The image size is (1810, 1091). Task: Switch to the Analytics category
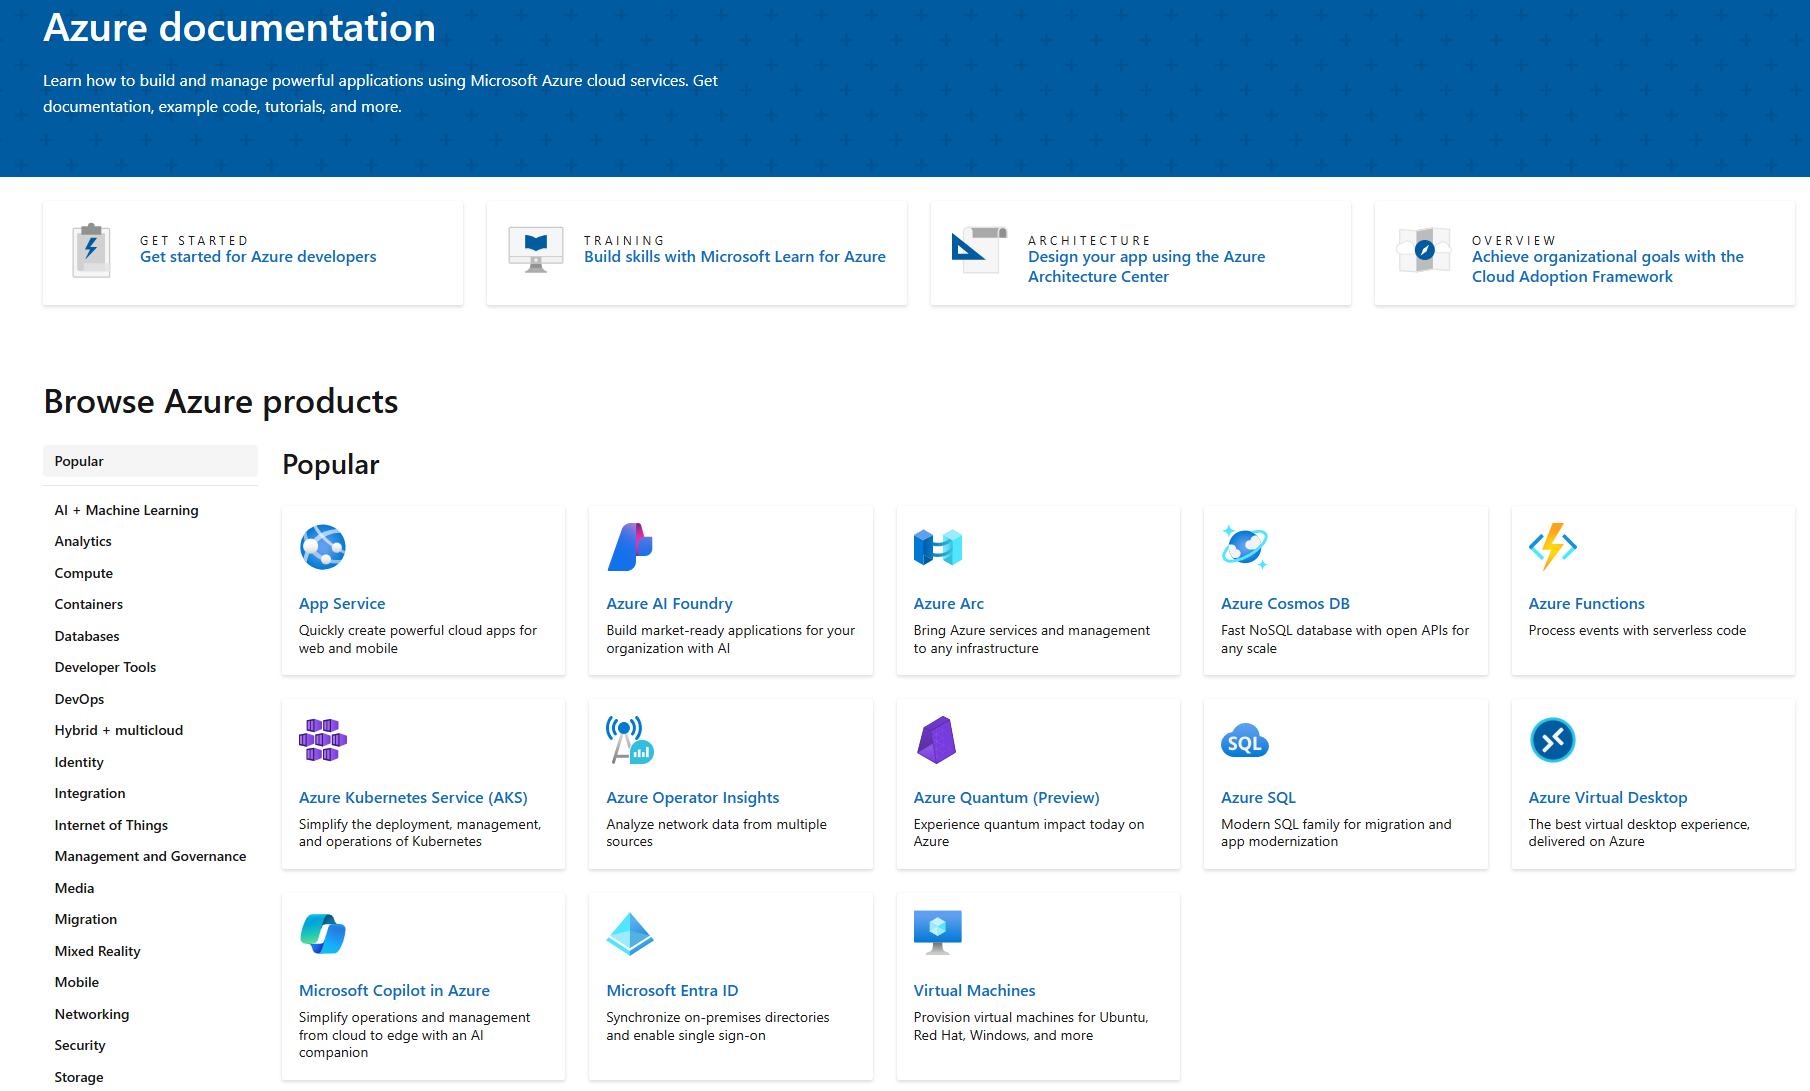[83, 541]
